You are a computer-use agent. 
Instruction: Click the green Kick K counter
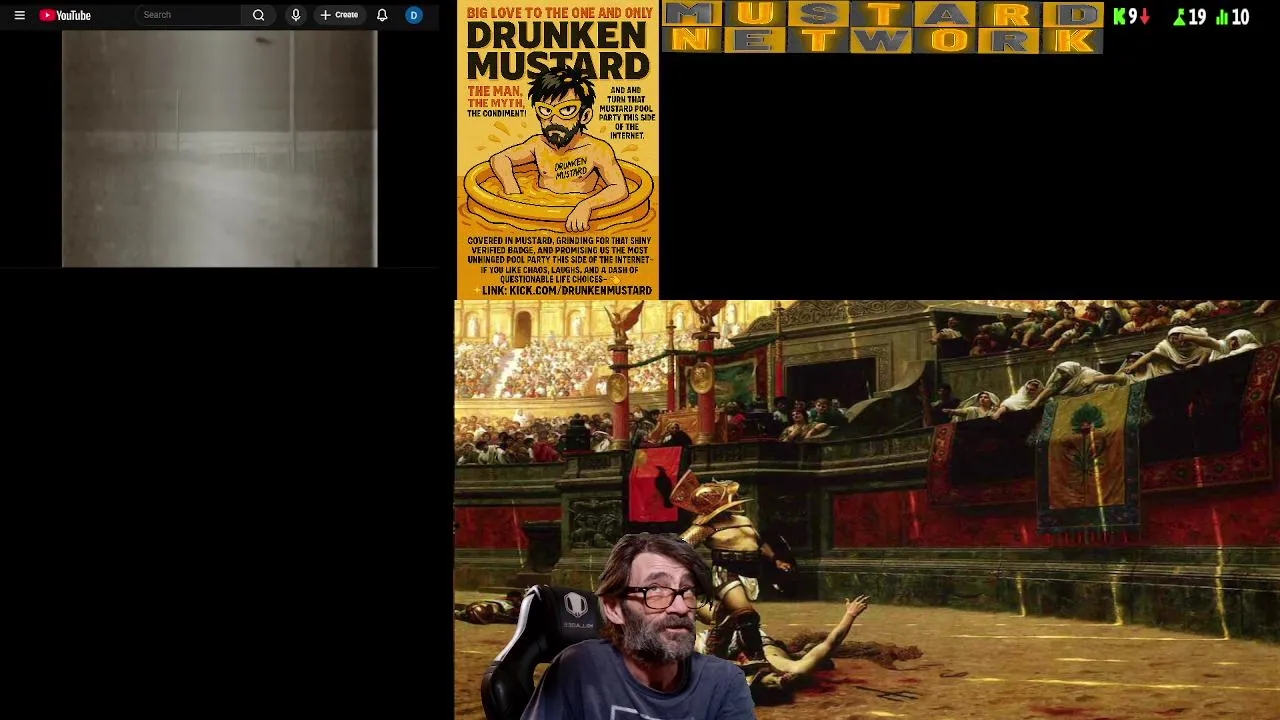[1131, 17]
